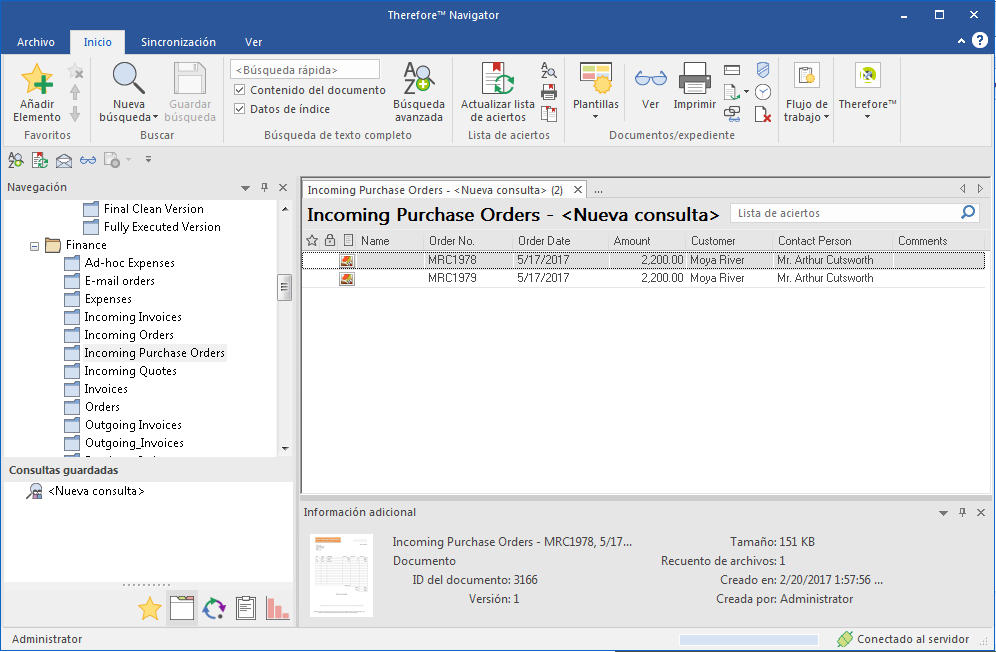Close the Incoming Purchase Orders query tab
Image resolution: width=996 pixels, height=652 pixels.
coord(577,189)
